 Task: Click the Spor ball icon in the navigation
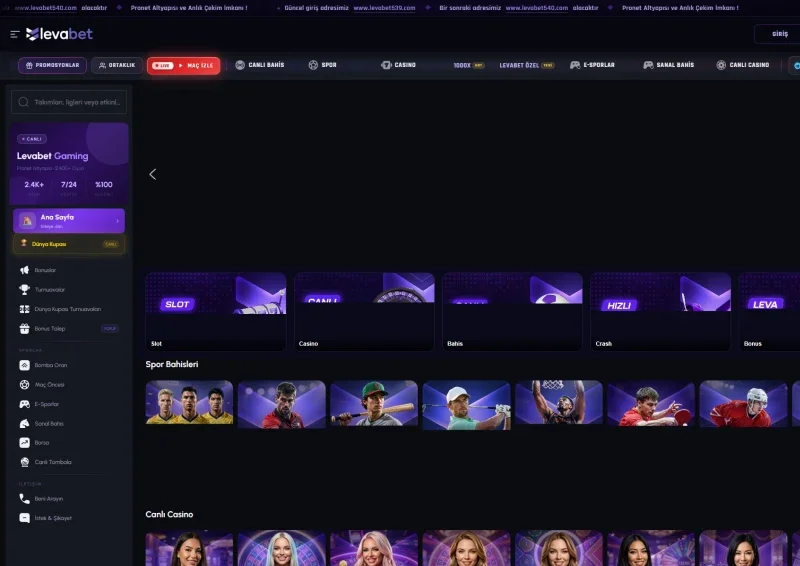click(x=313, y=65)
